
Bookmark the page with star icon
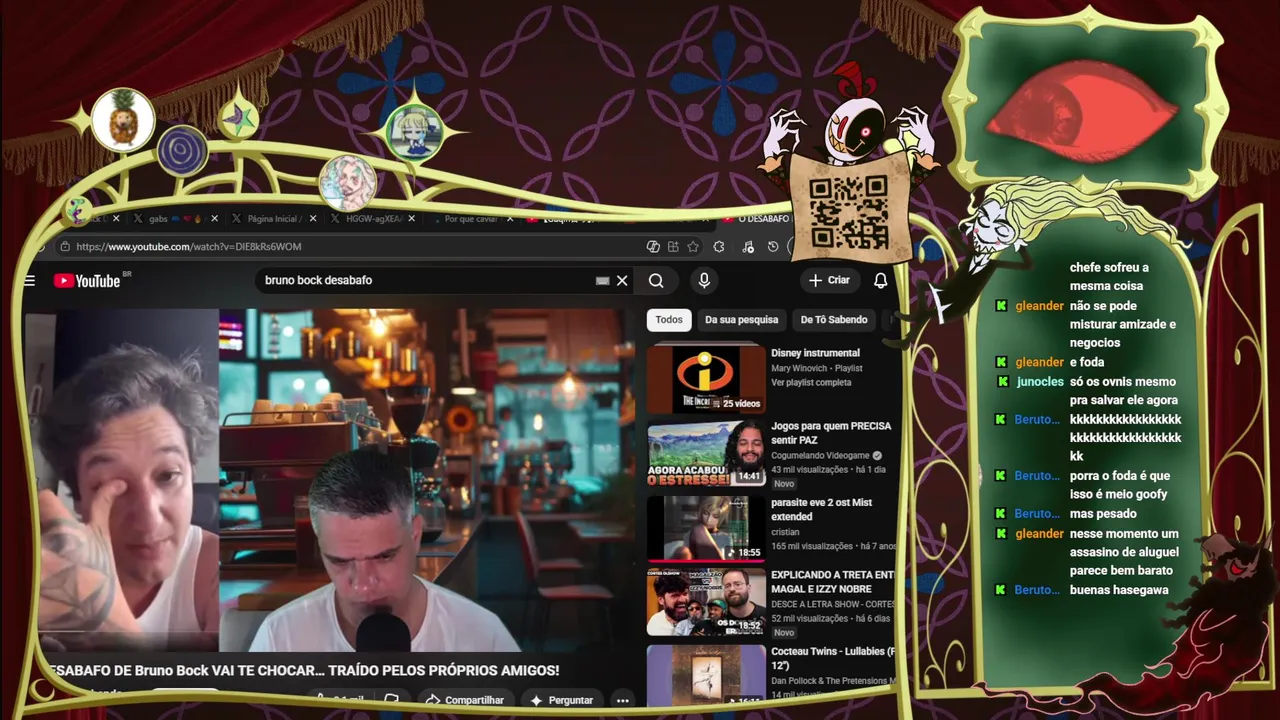click(x=693, y=247)
